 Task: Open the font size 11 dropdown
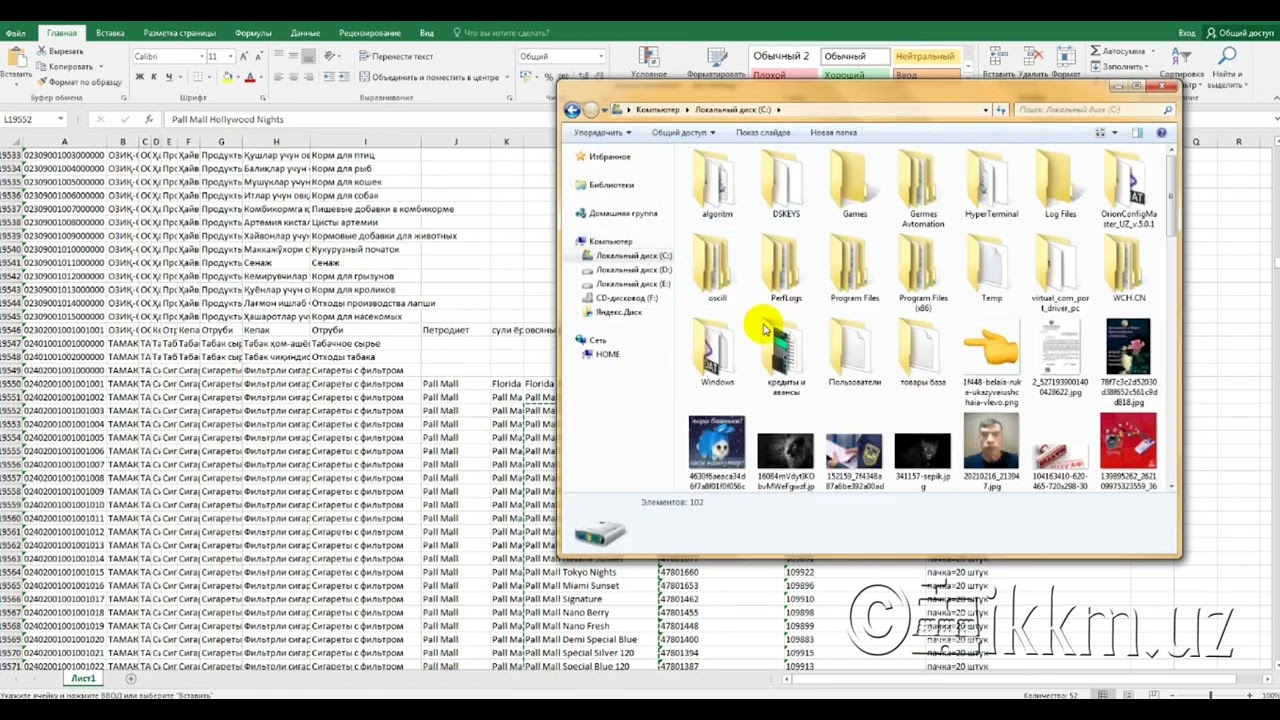coord(231,57)
